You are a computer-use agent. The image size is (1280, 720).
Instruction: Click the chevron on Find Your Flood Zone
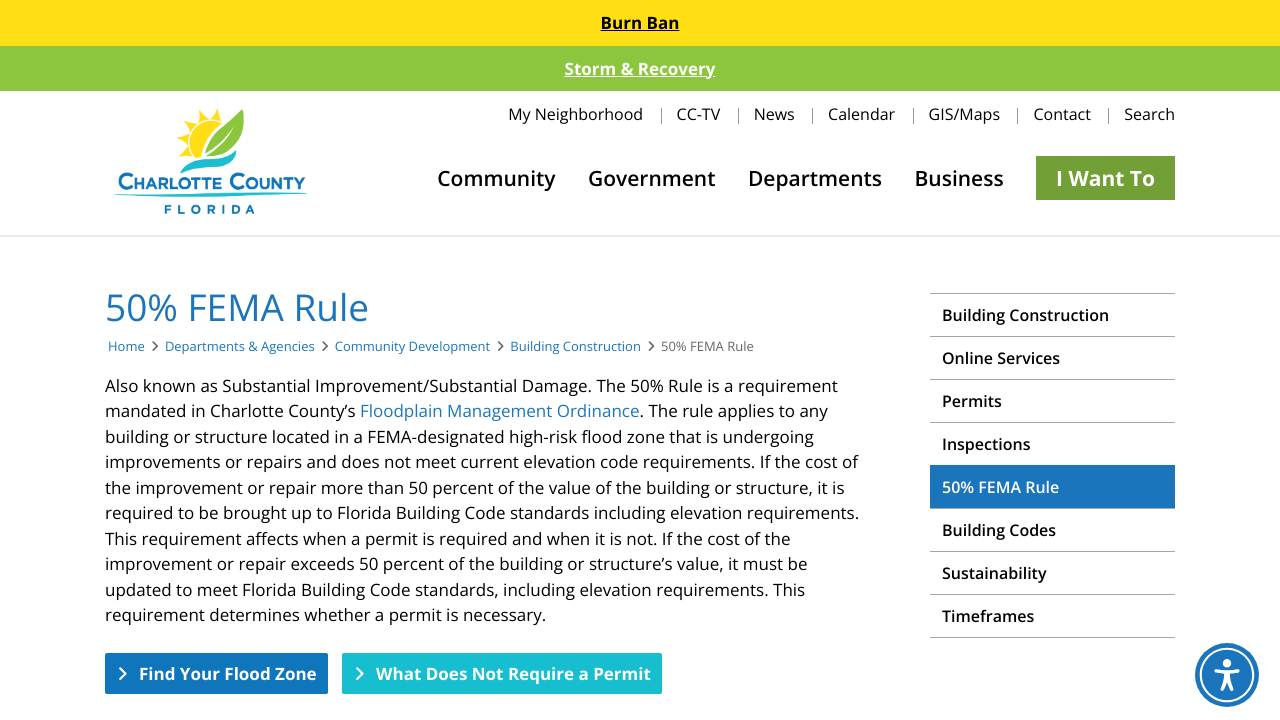tap(124, 673)
